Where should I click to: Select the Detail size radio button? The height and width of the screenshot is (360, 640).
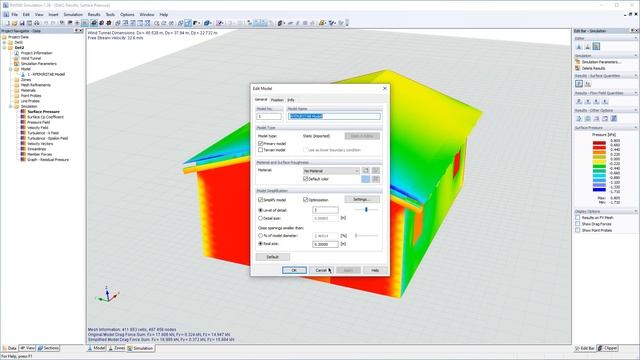[x=260, y=218]
